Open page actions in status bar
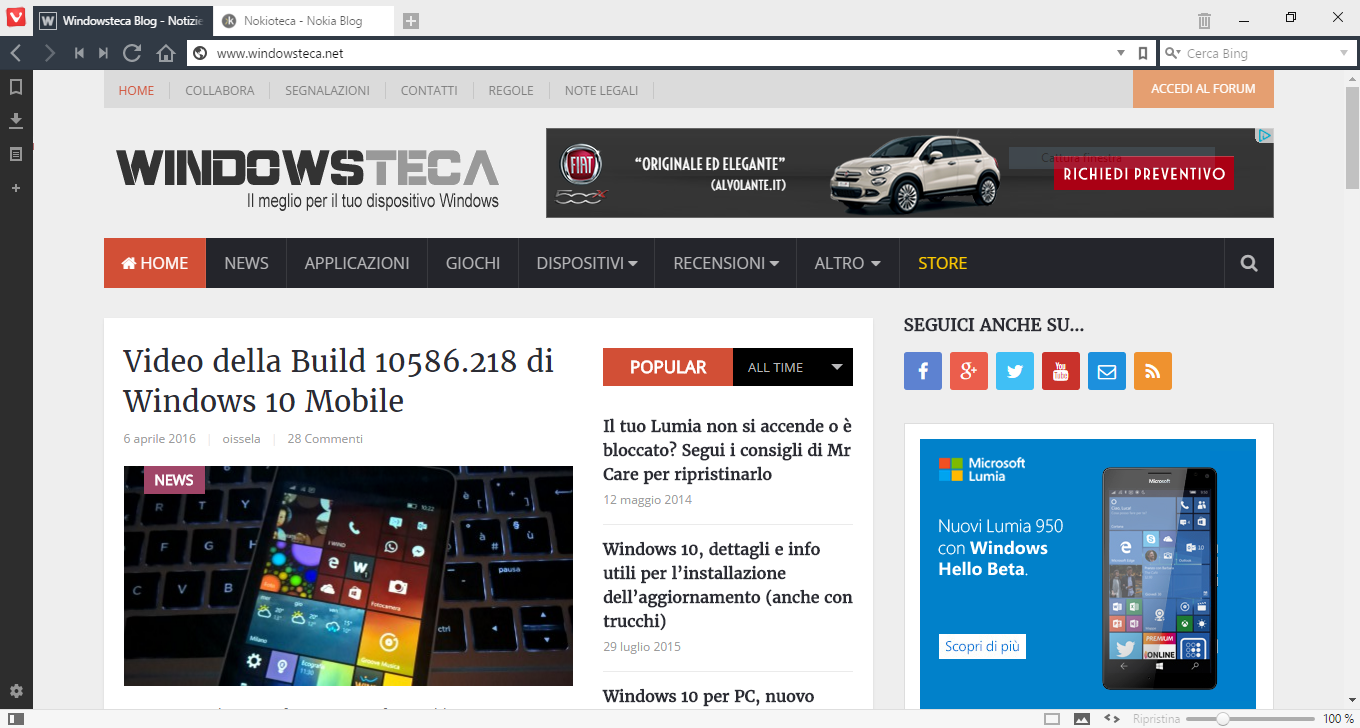 (1111, 718)
